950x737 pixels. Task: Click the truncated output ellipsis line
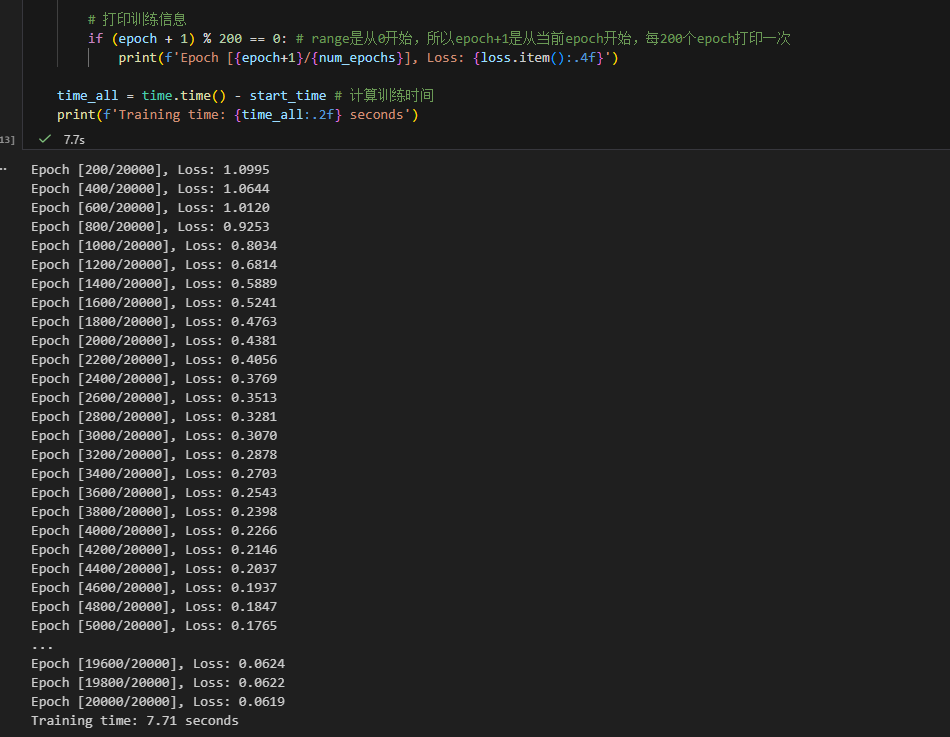(x=42, y=647)
